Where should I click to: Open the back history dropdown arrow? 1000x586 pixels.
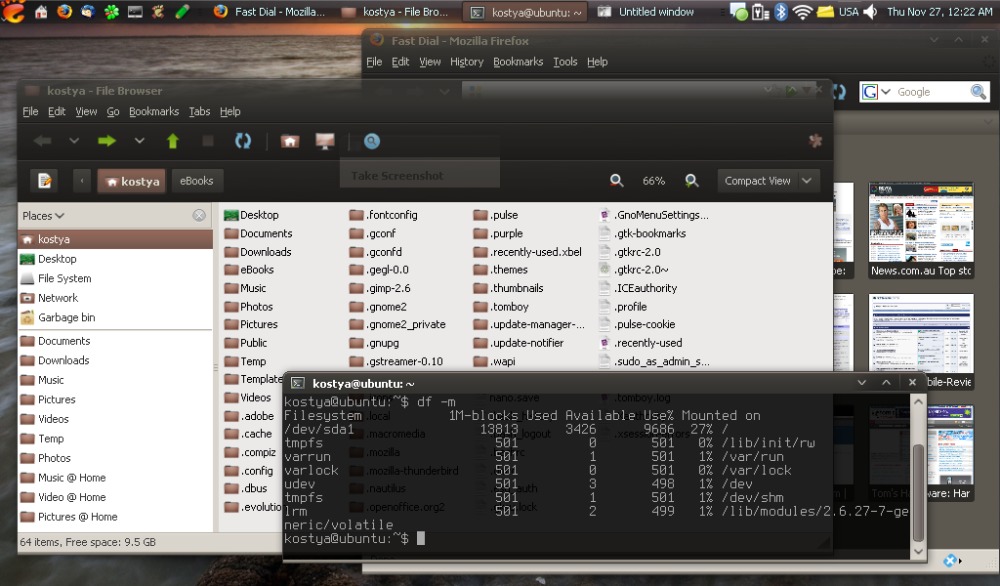[x=74, y=141]
